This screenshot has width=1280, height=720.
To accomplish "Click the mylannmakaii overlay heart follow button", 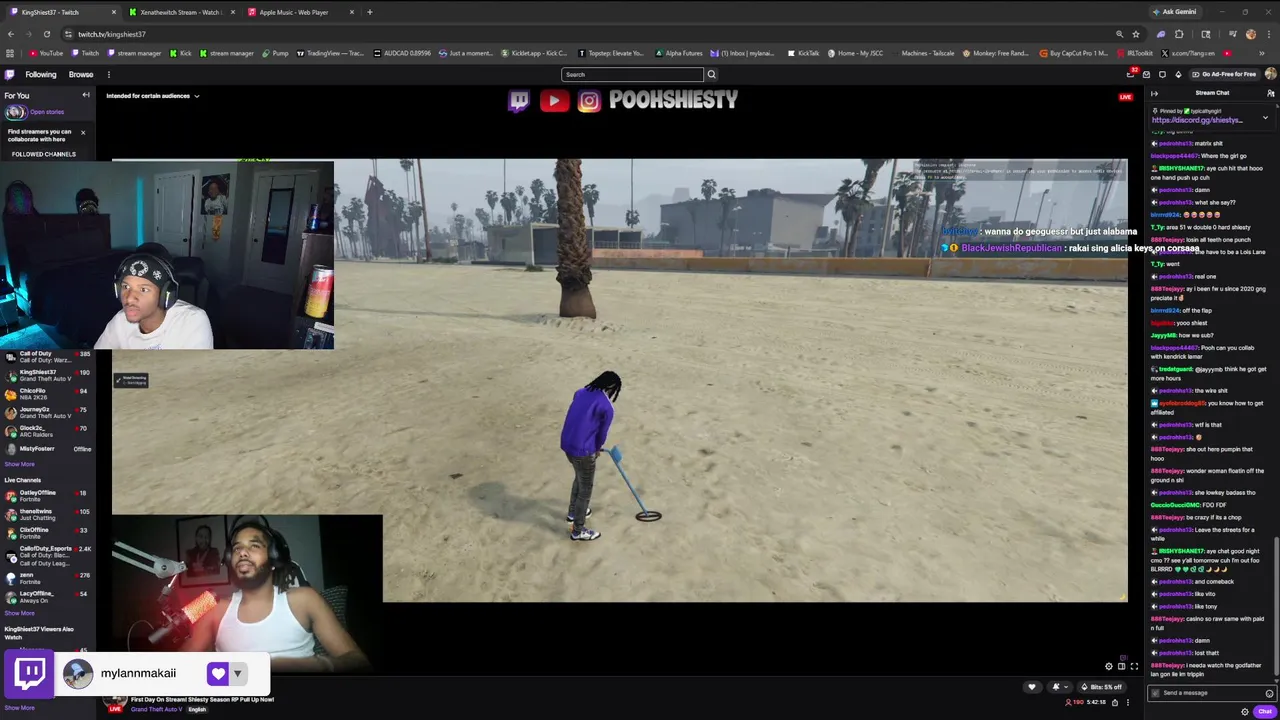I will click(x=218, y=673).
